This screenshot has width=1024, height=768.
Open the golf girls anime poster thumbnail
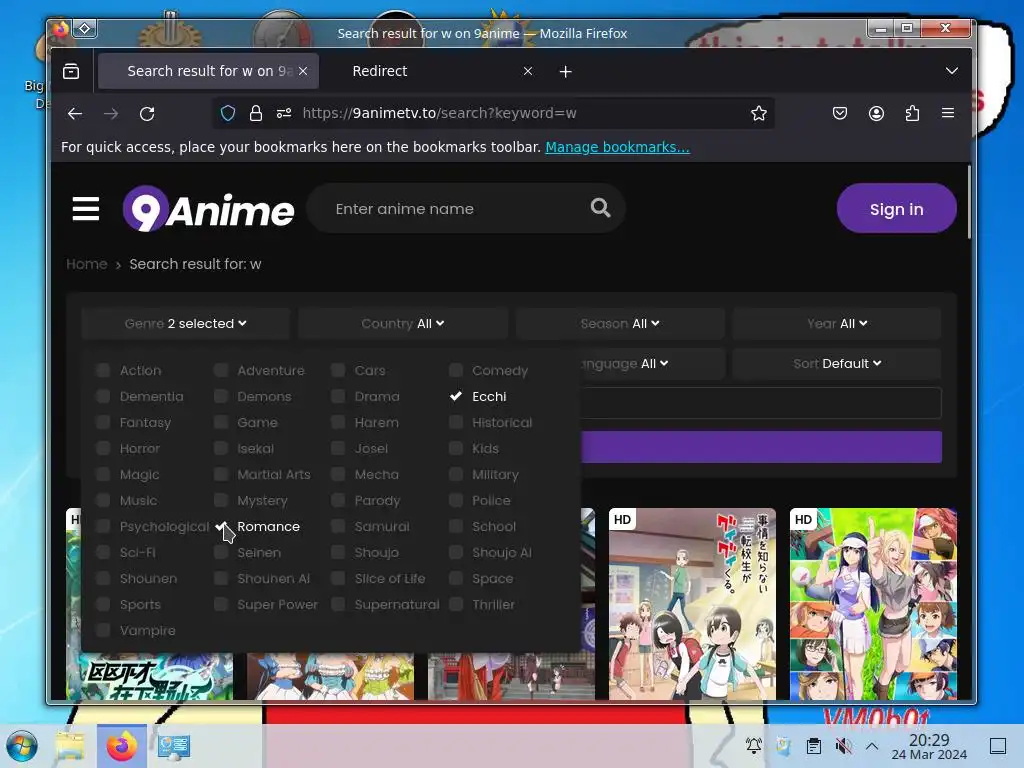[x=873, y=604]
